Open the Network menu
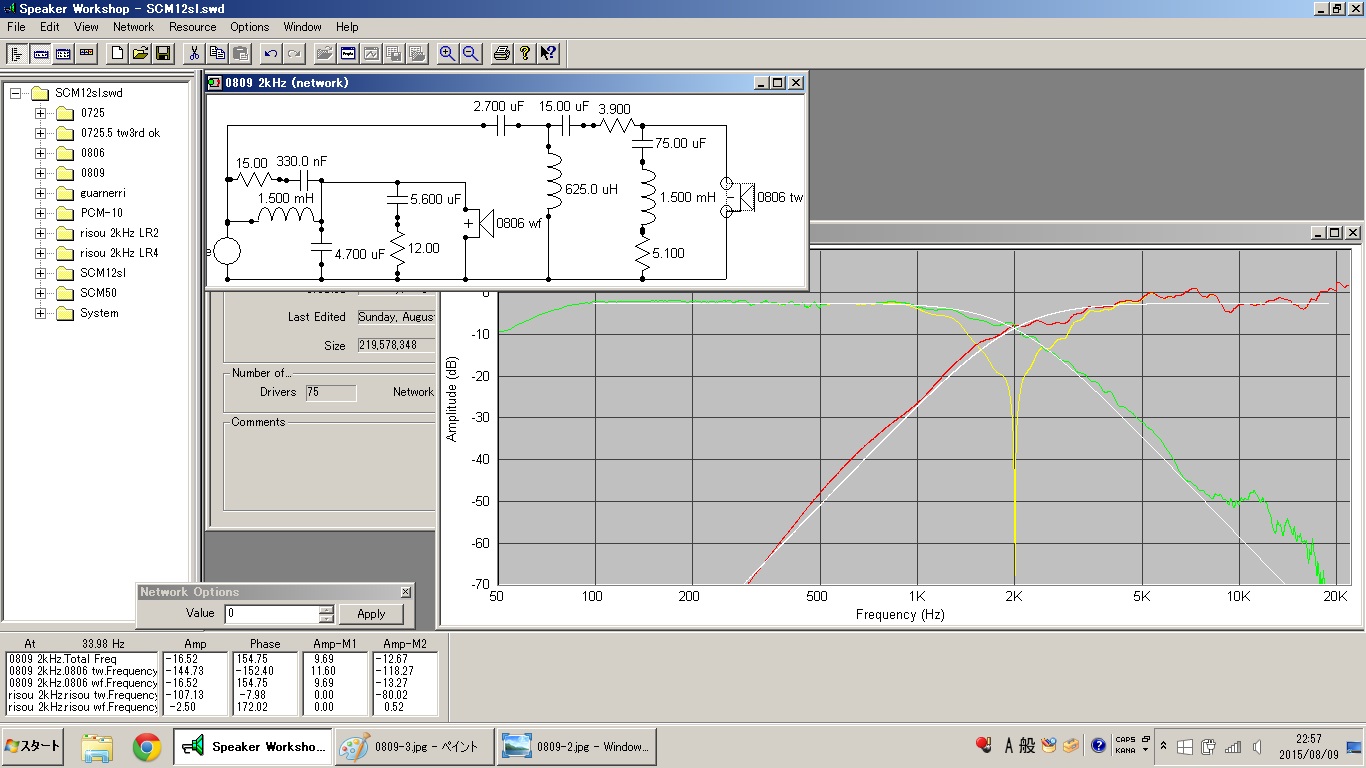This screenshot has width=1366, height=768. click(133, 27)
